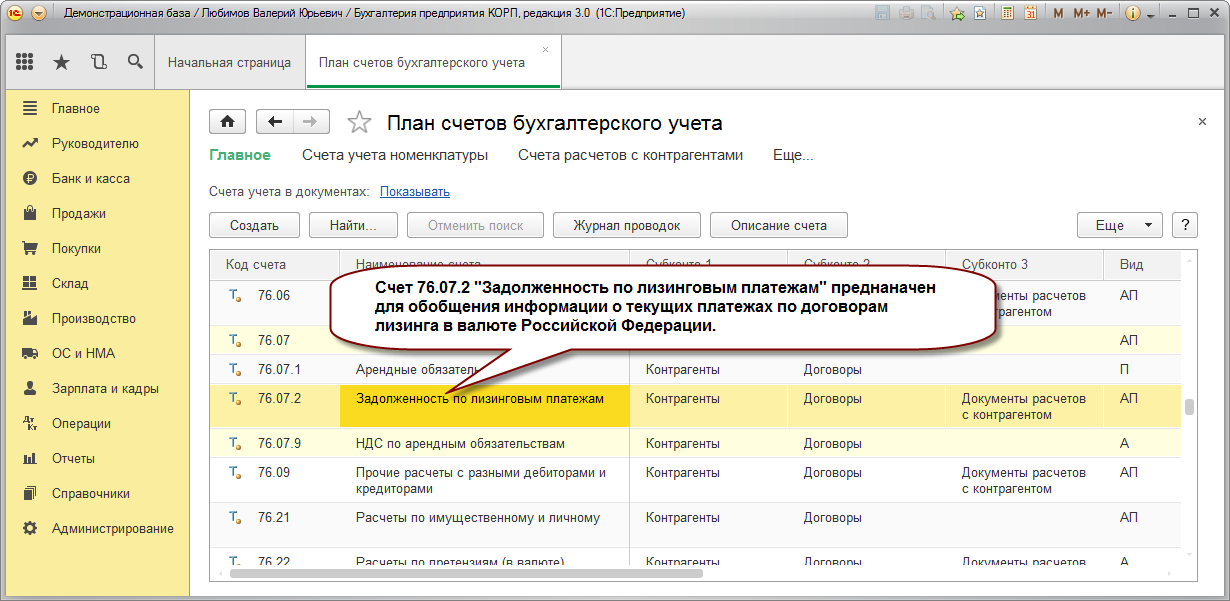Add current page to favorites (star with arrow)
Viewport: 1230px width, 601px height.
click(958, 14)
